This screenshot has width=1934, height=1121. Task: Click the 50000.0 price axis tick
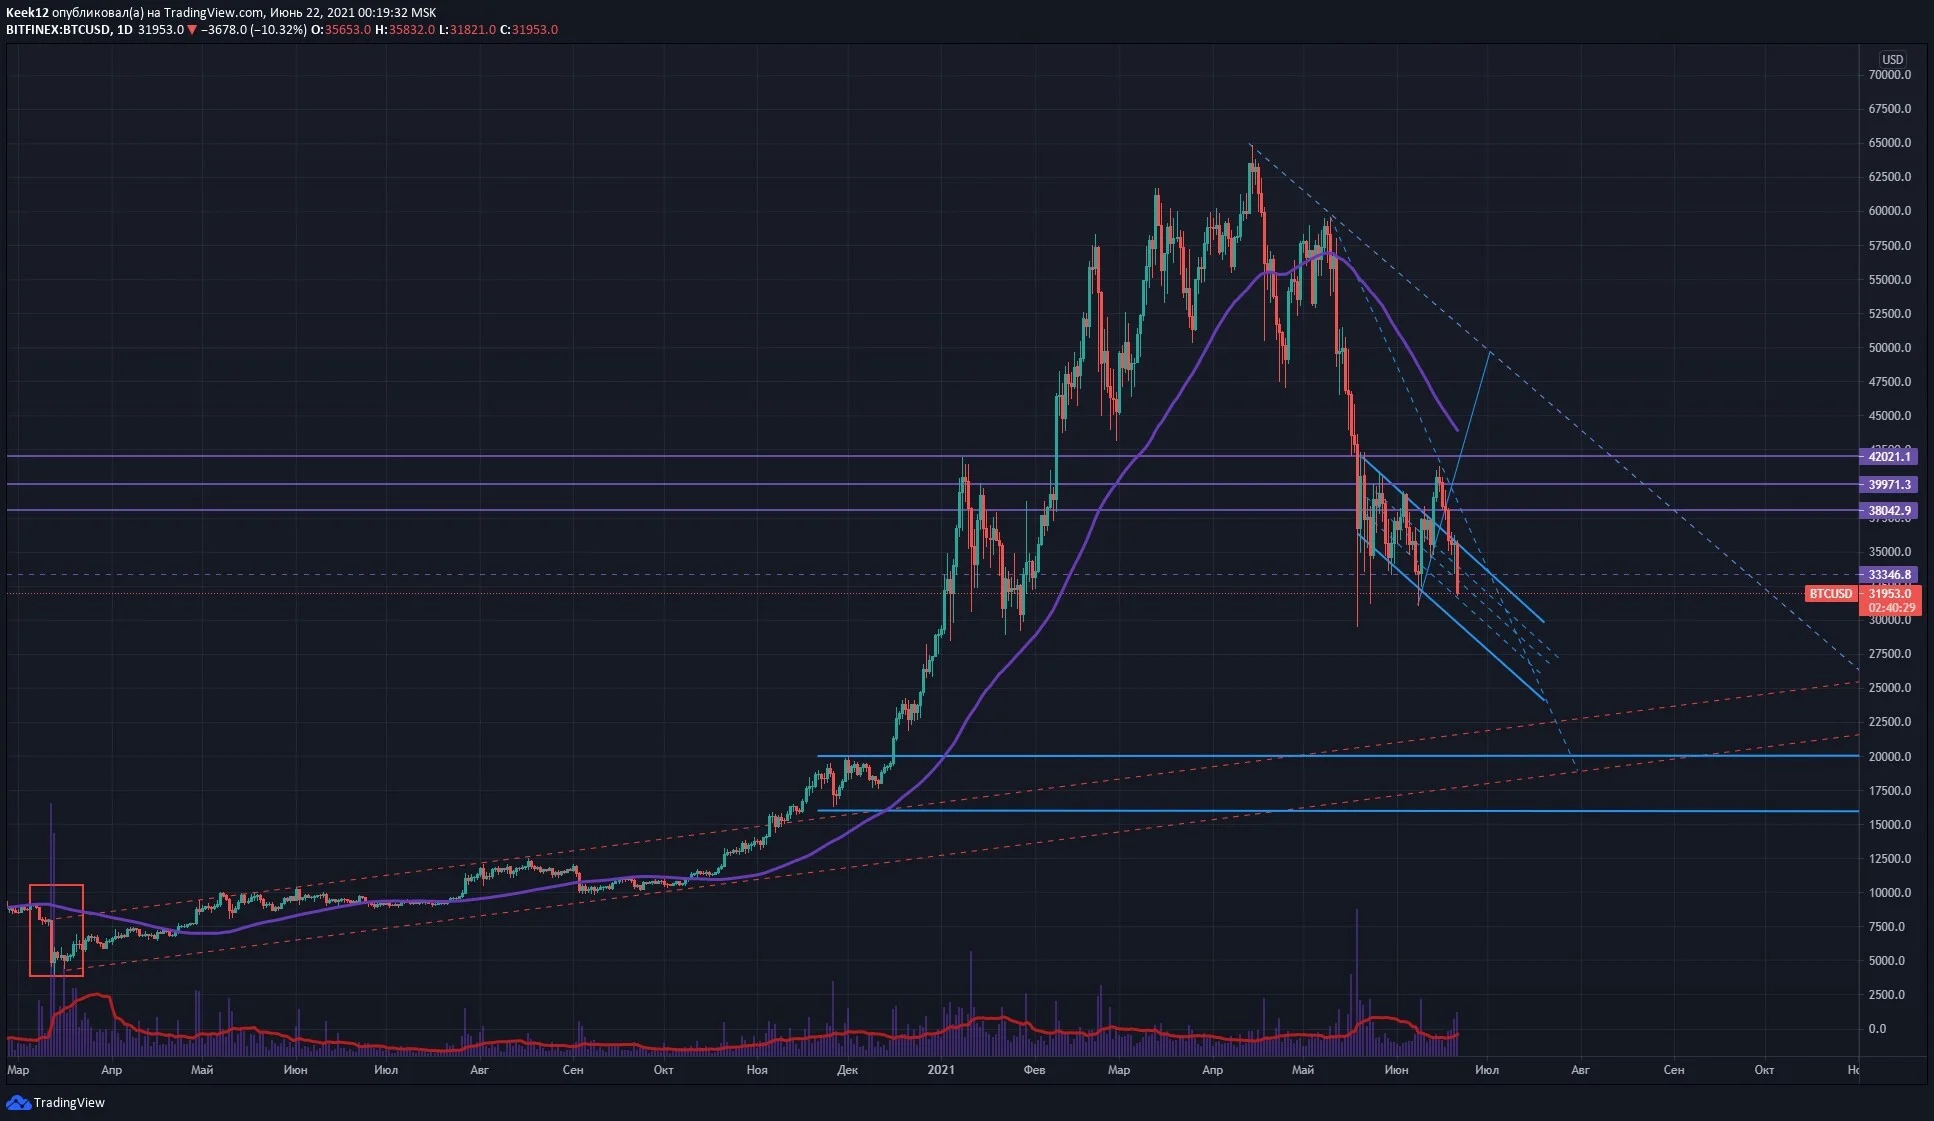pos(1889,347)
